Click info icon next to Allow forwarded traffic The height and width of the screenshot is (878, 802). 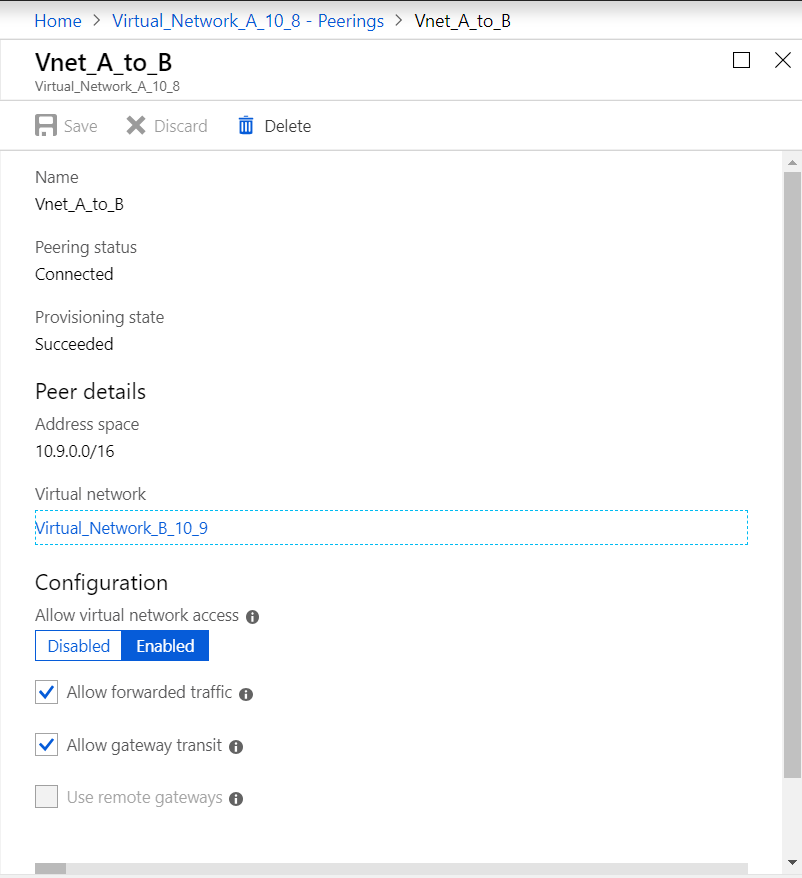click(x=246, y=694)
